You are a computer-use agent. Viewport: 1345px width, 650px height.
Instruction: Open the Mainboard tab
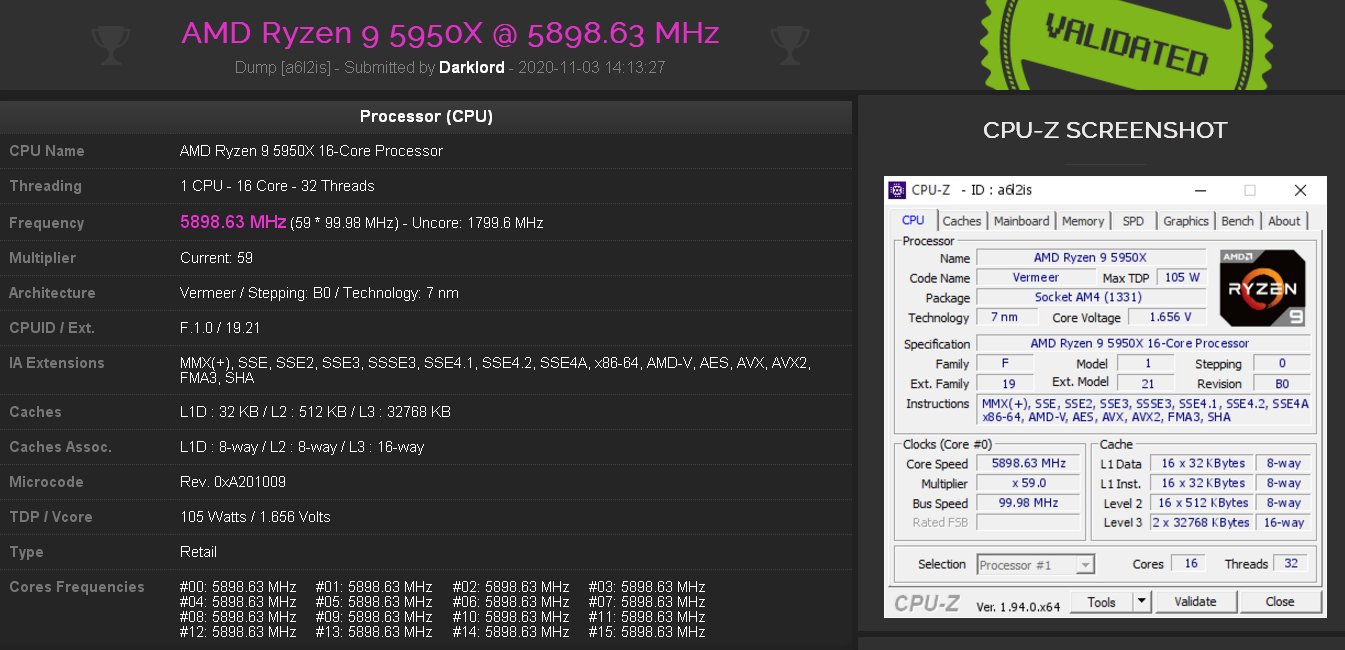point(1021,221)
